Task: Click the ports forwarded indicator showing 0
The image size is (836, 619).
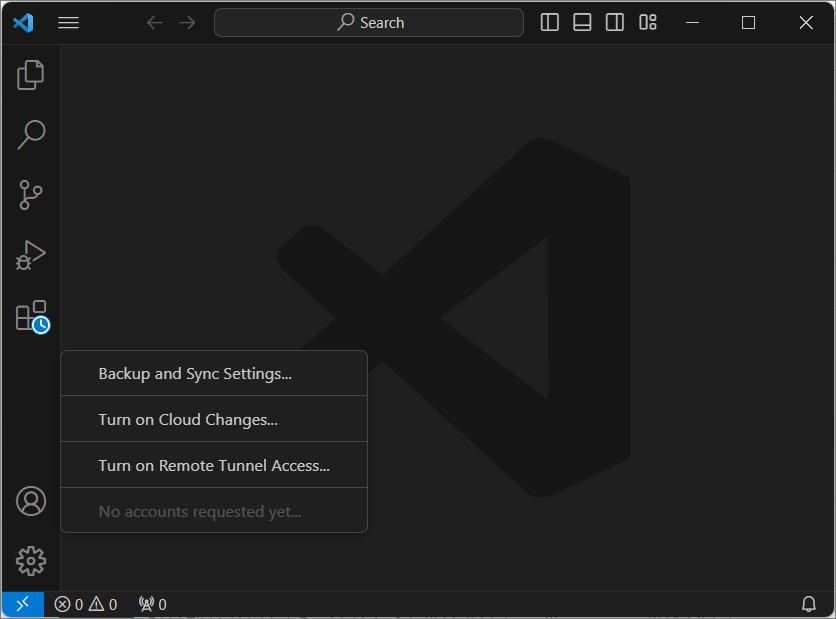Action: pos(152,604)
